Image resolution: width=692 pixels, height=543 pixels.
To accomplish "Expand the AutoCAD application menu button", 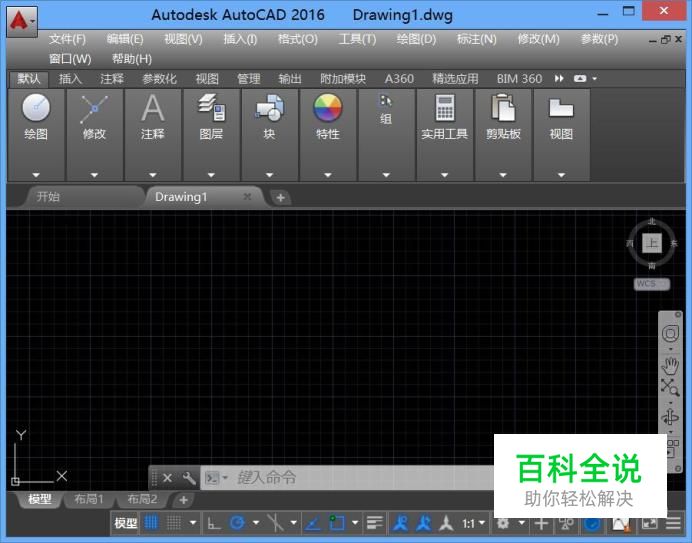I will click(x=22, y=18).
